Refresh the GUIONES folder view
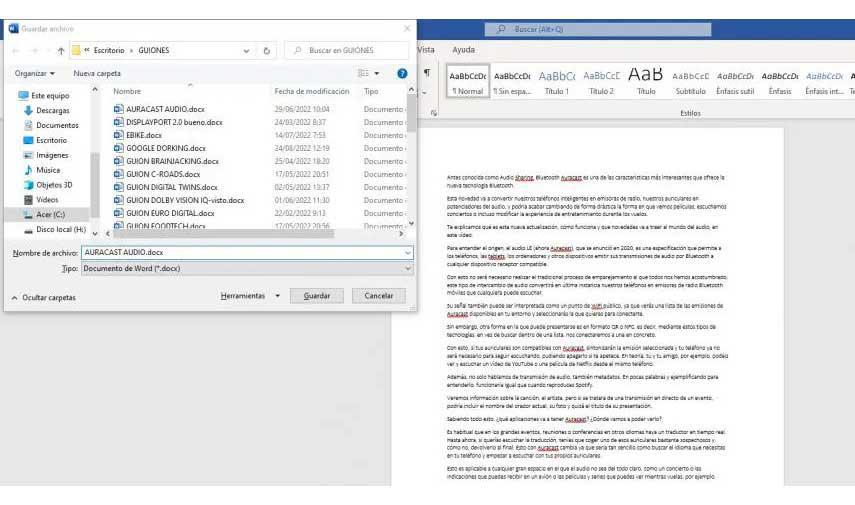 coord(267,51)
